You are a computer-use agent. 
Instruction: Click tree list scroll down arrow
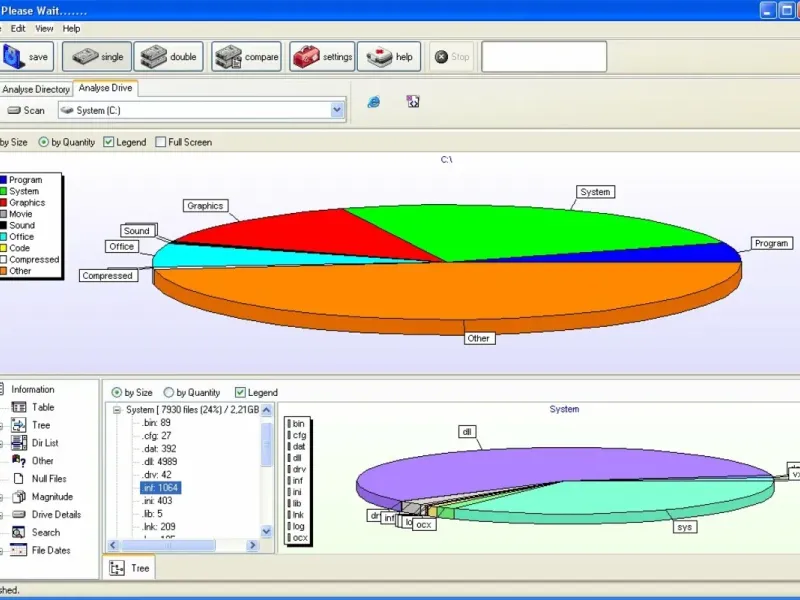[266, 531]
